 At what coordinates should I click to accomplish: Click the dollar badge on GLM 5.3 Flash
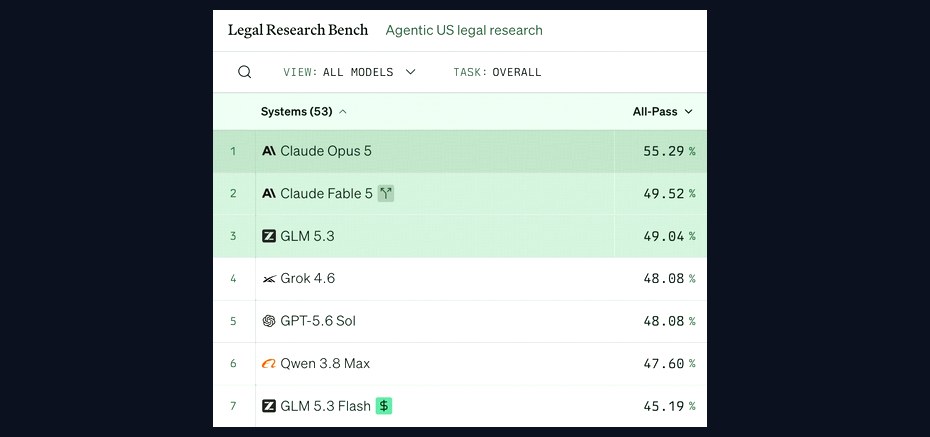click(x=384, y=406)
